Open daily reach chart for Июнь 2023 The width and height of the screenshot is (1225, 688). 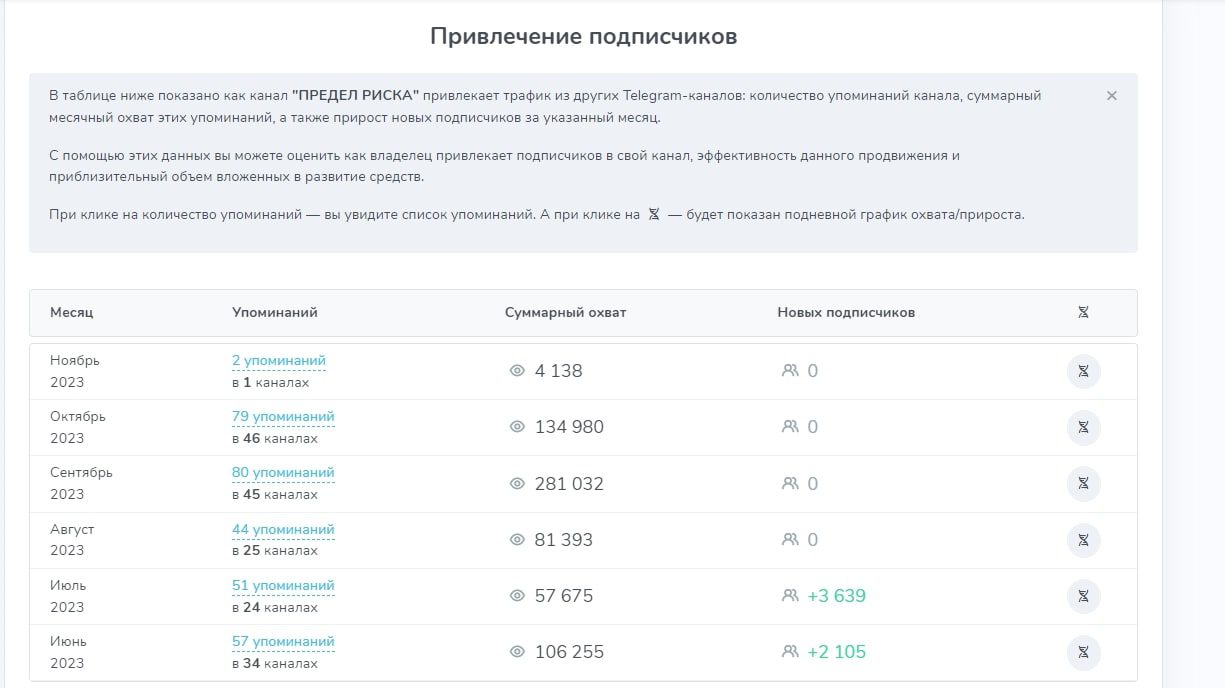pyautogui.click(x=1084, y=652)
